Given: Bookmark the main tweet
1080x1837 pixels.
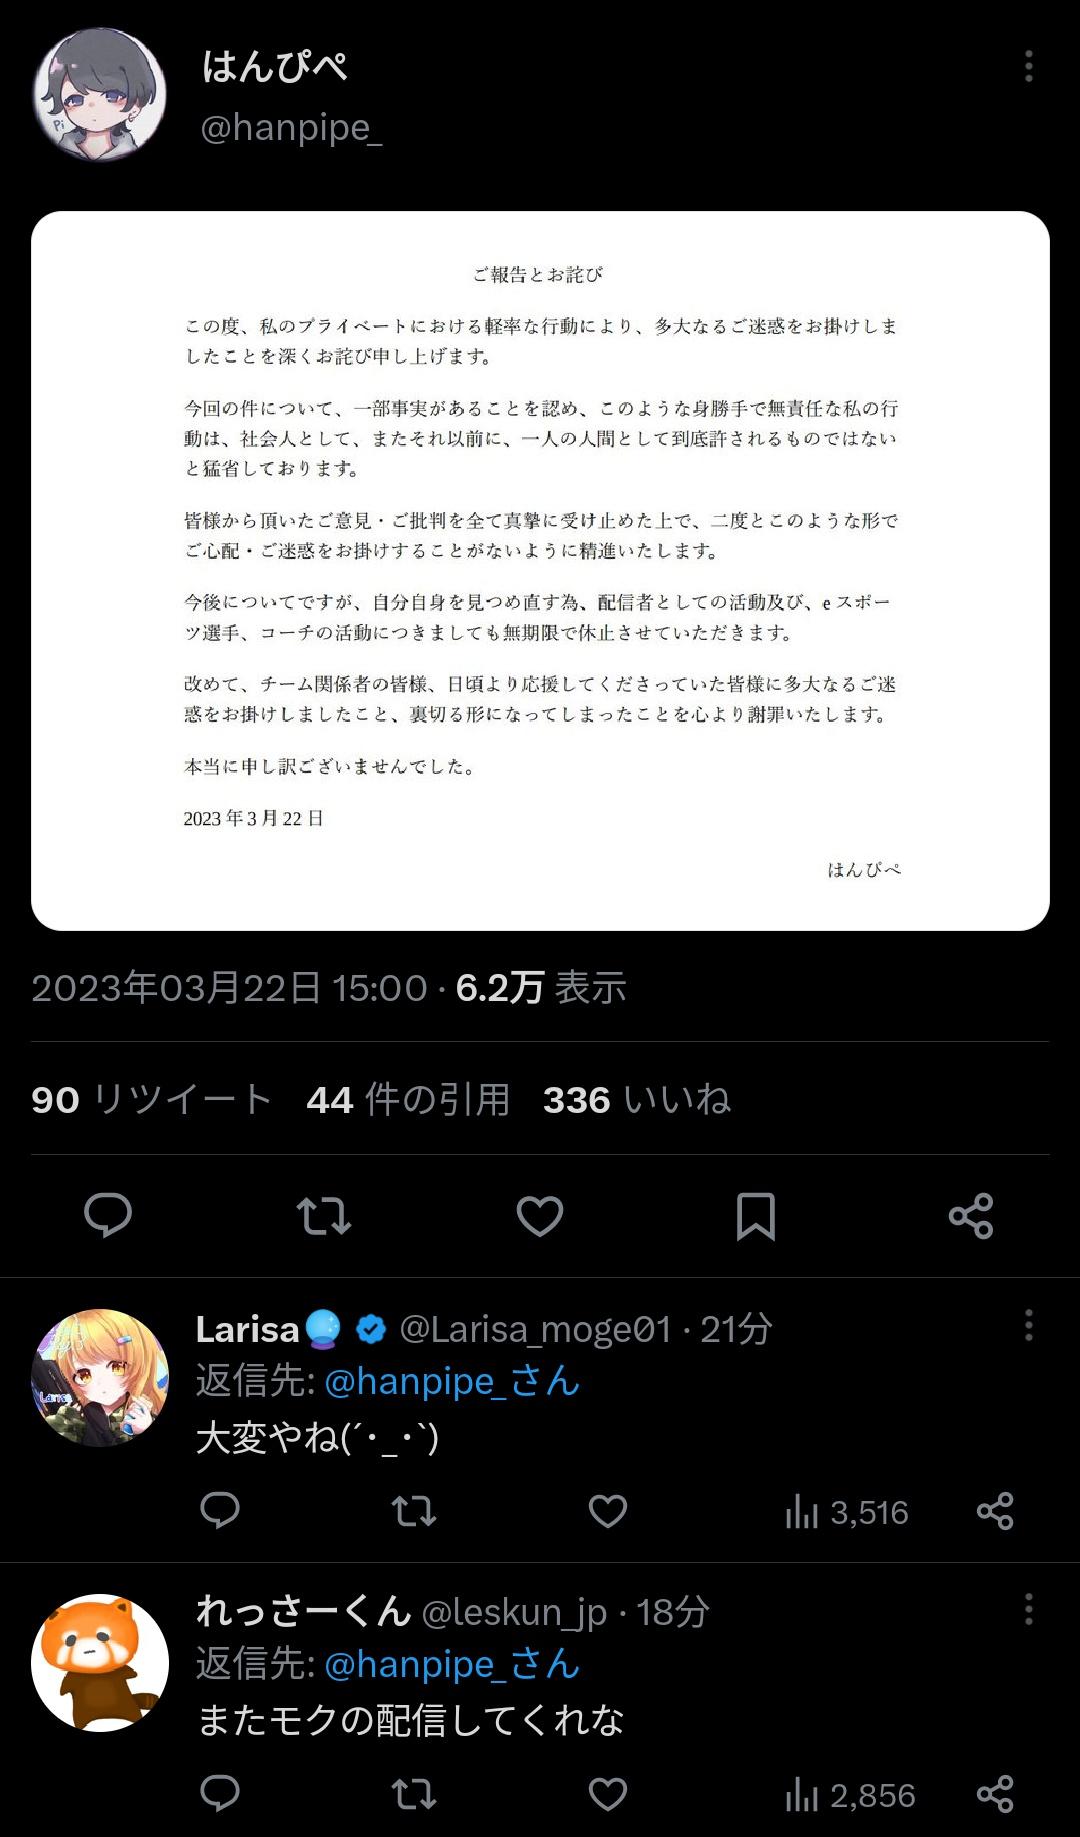Looking at the screenshot, I should pyautogui.click(x=756, y=1216).
